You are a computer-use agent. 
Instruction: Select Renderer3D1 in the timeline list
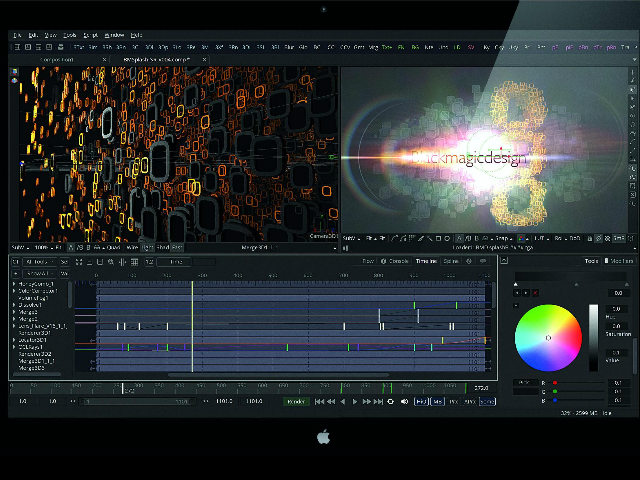pos(34,333)
